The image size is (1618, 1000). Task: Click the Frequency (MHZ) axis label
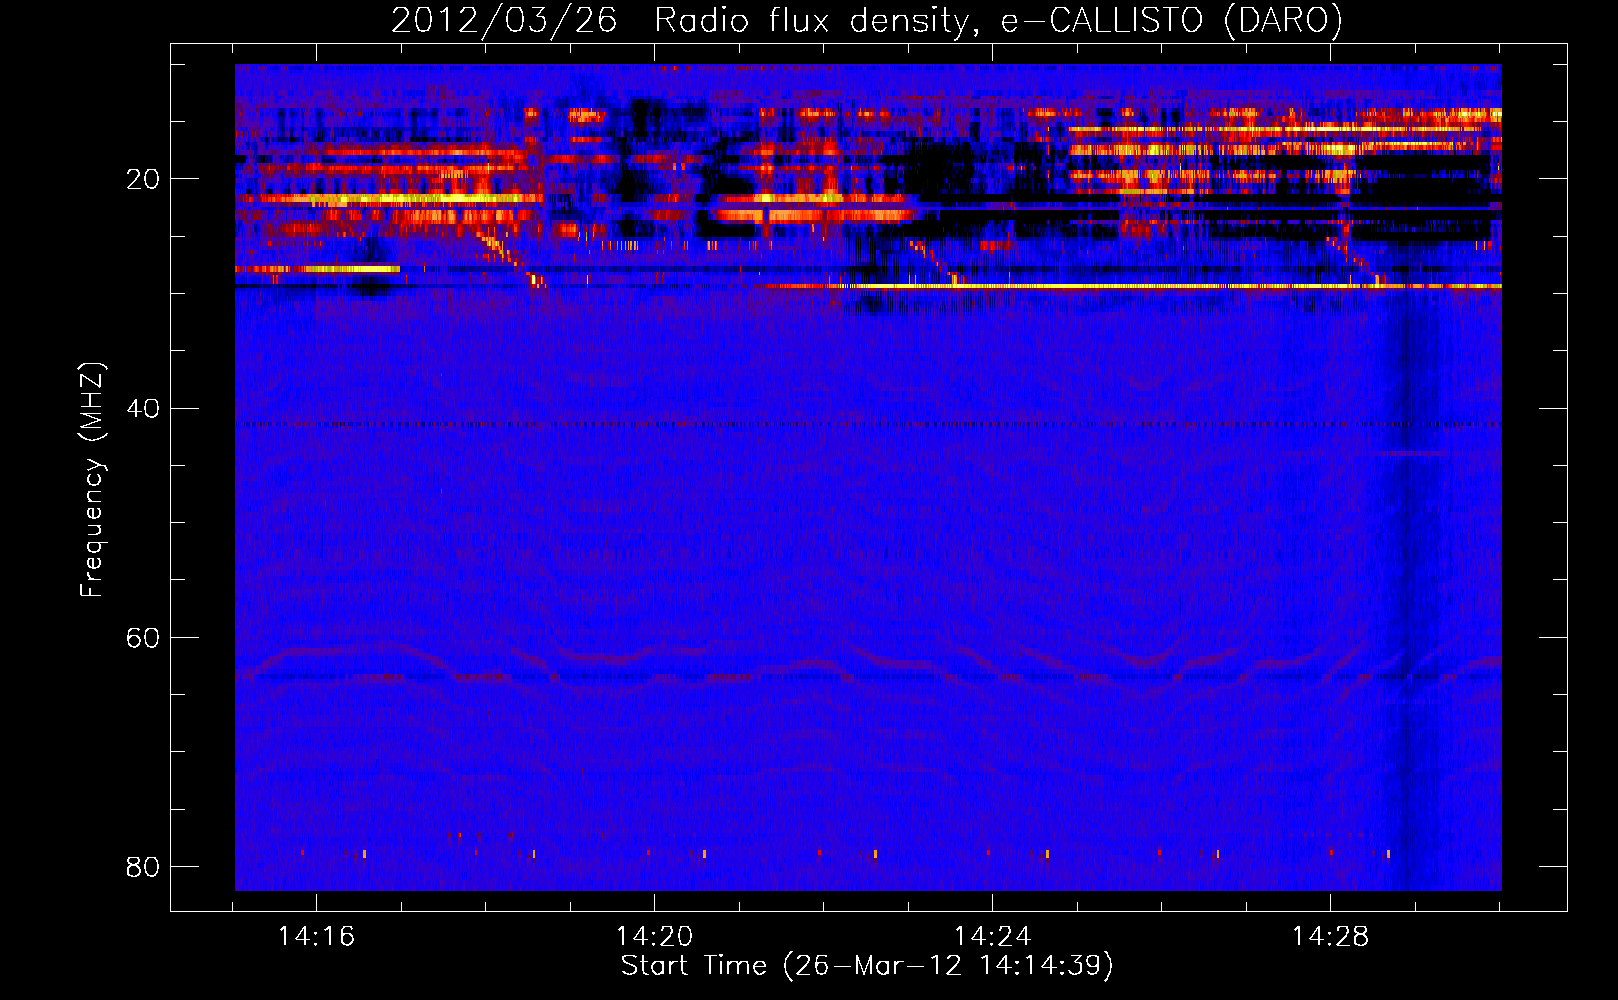[92, 480]
